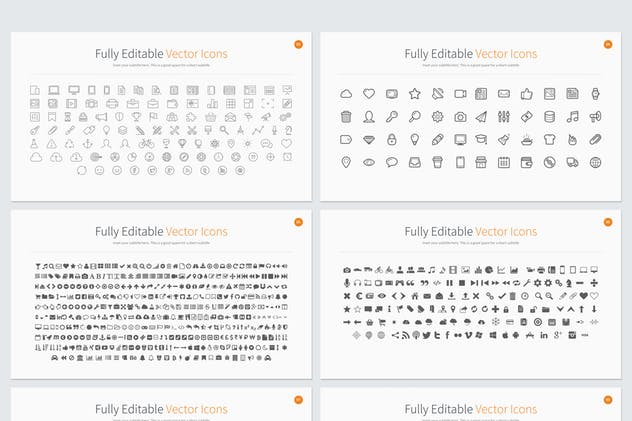
Task: Select the LinkedIn icon in bottom-right slide
Action: click(544, 335)
